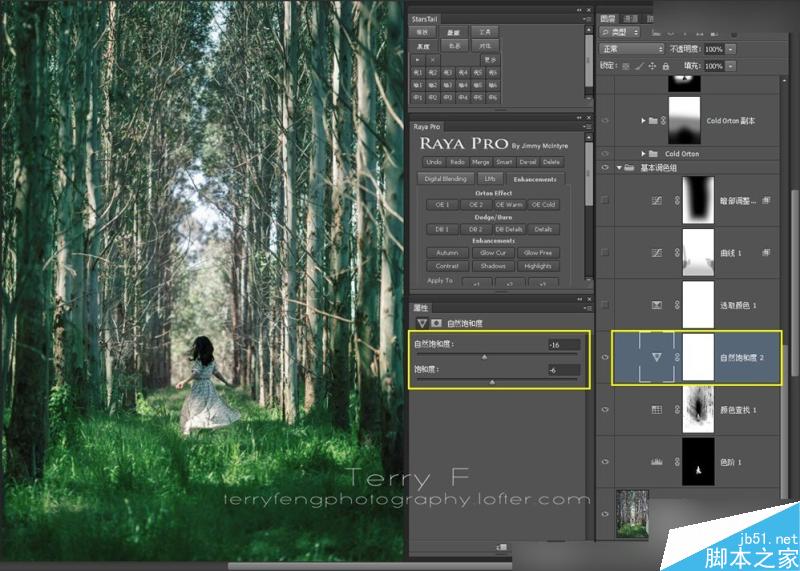Expand the Cold Orton 副本 group

point(643,121)
